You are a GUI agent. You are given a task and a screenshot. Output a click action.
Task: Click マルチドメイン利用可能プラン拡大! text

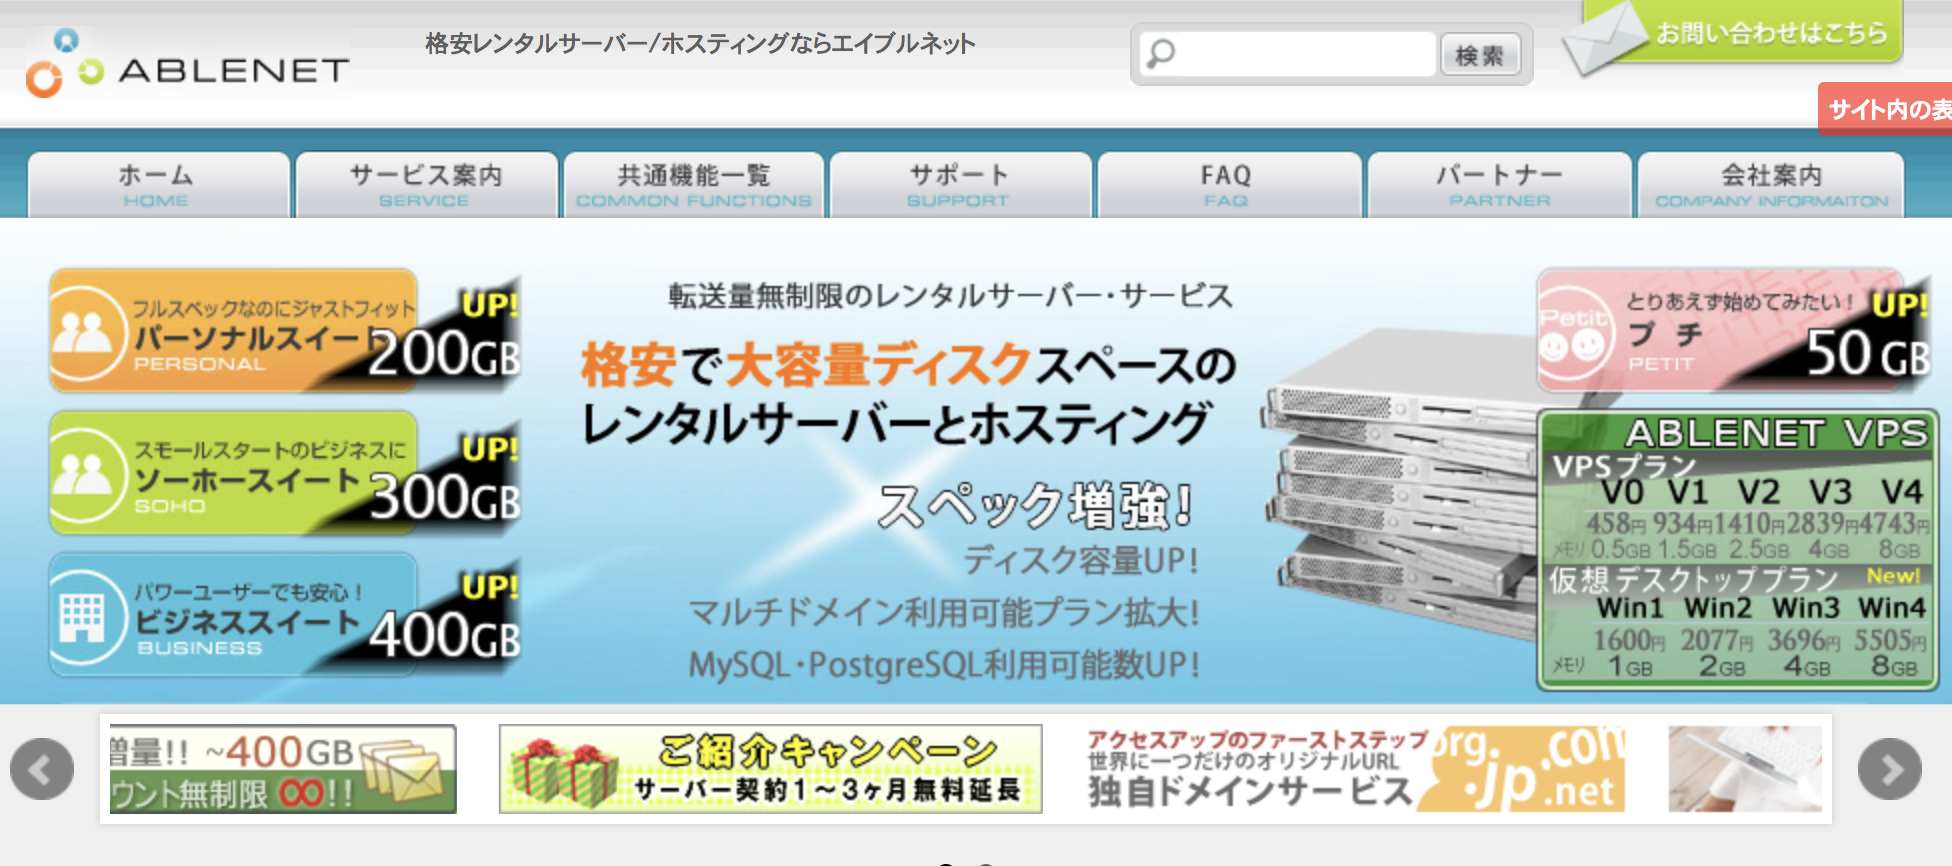pos(944,612)
